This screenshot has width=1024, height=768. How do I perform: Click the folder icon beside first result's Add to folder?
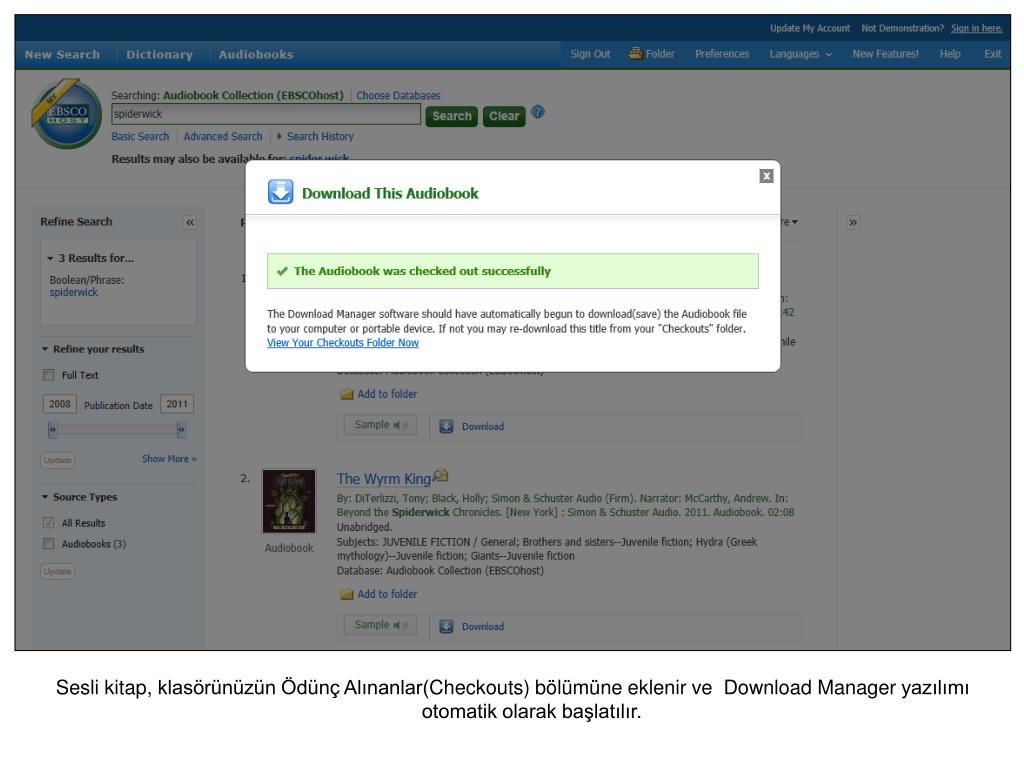pos(346,394)
